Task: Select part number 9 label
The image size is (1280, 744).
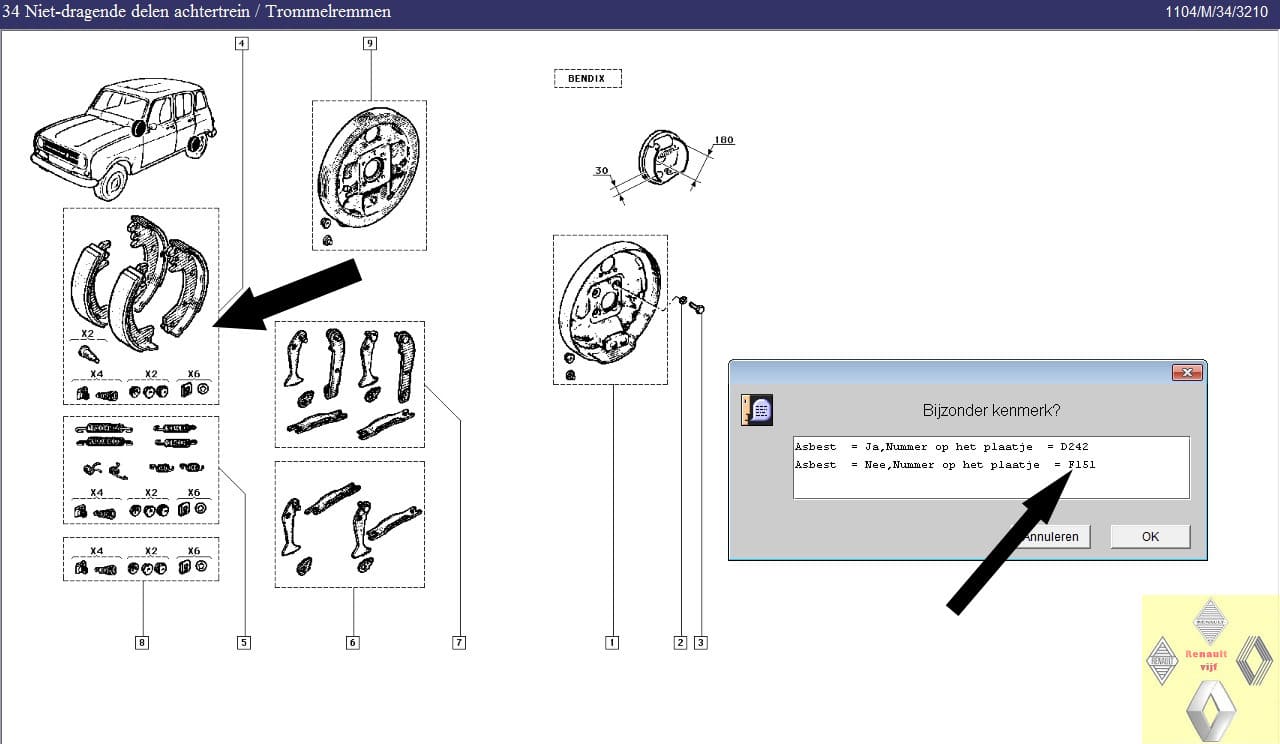Action: coord(370,43)
